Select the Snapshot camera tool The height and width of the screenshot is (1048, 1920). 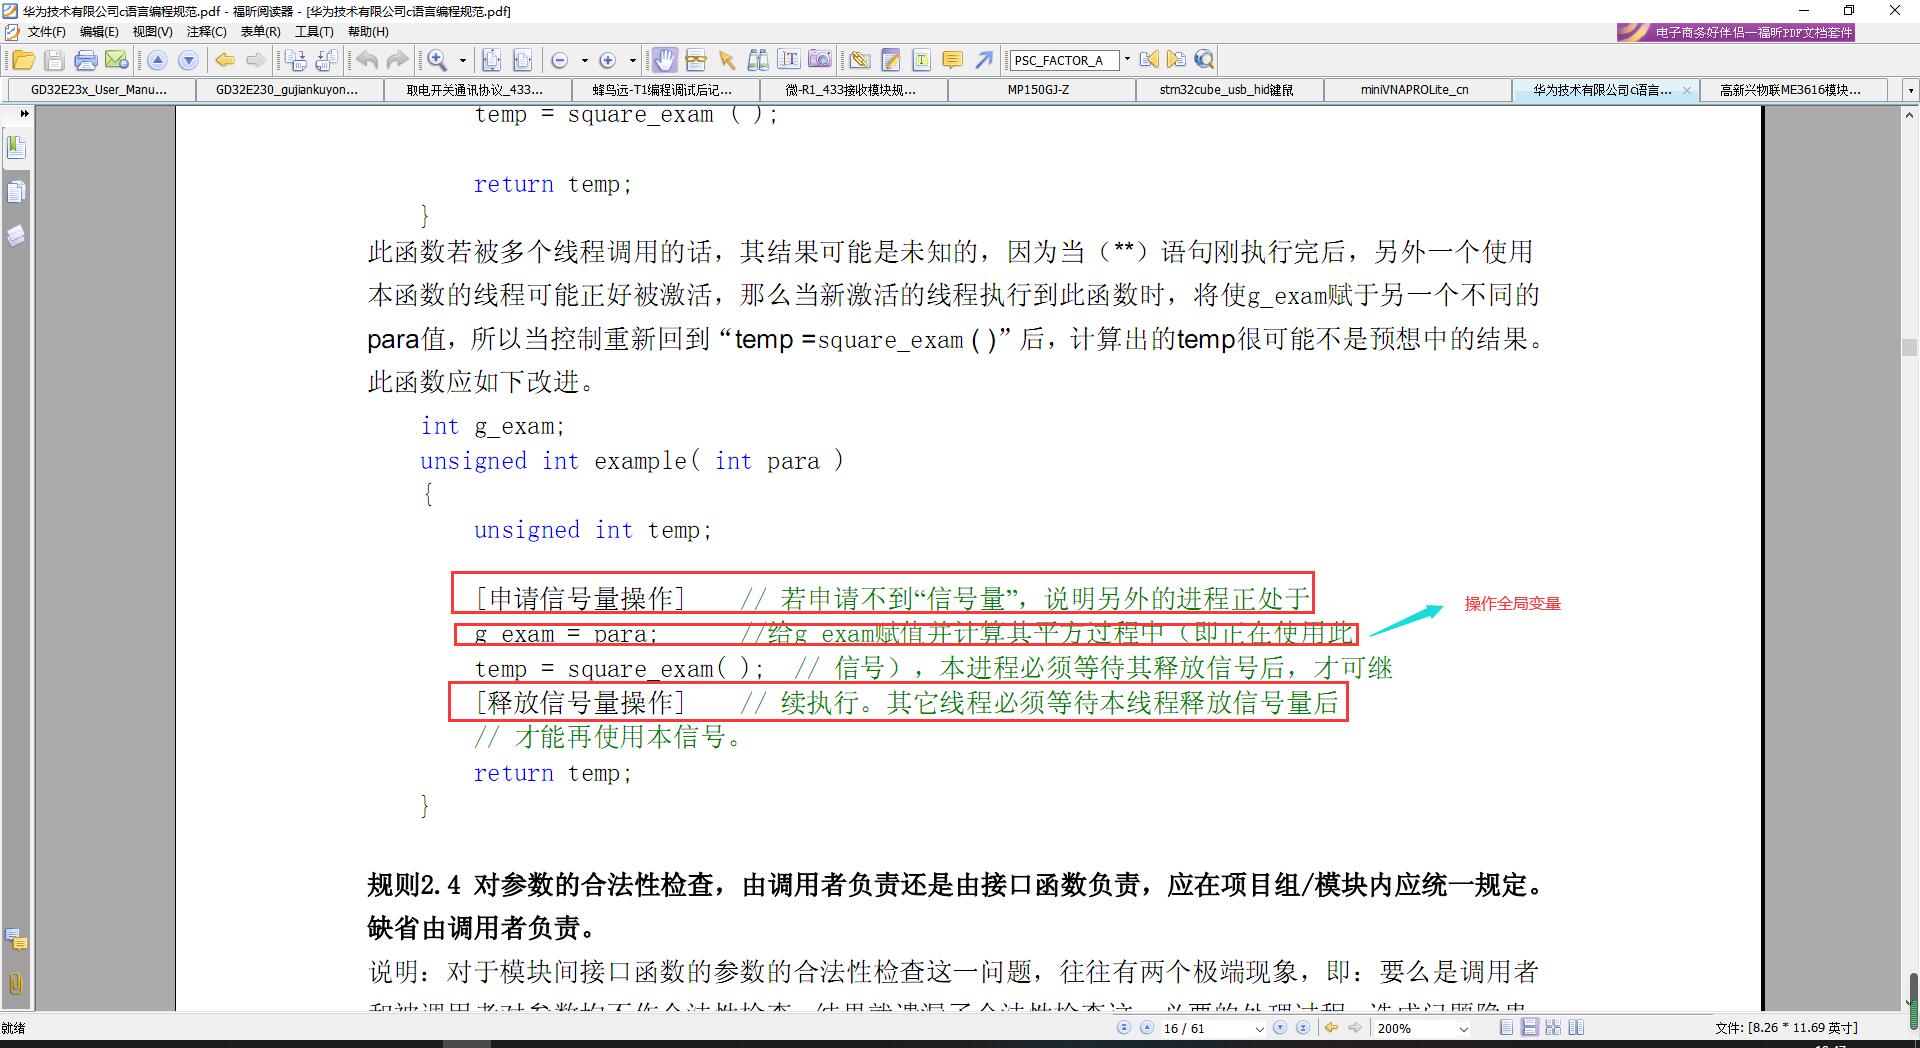tap(820, 60)
